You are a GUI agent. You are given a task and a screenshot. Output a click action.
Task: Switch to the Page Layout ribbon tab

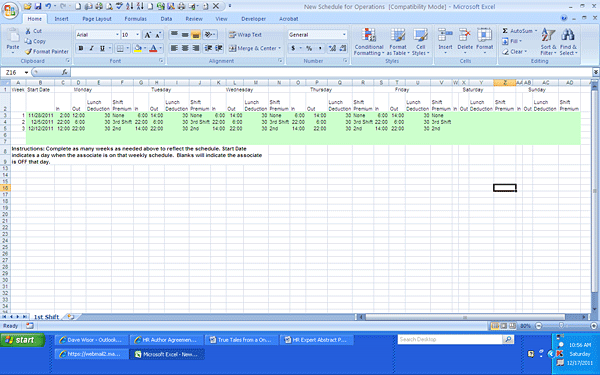pos(97,19)
